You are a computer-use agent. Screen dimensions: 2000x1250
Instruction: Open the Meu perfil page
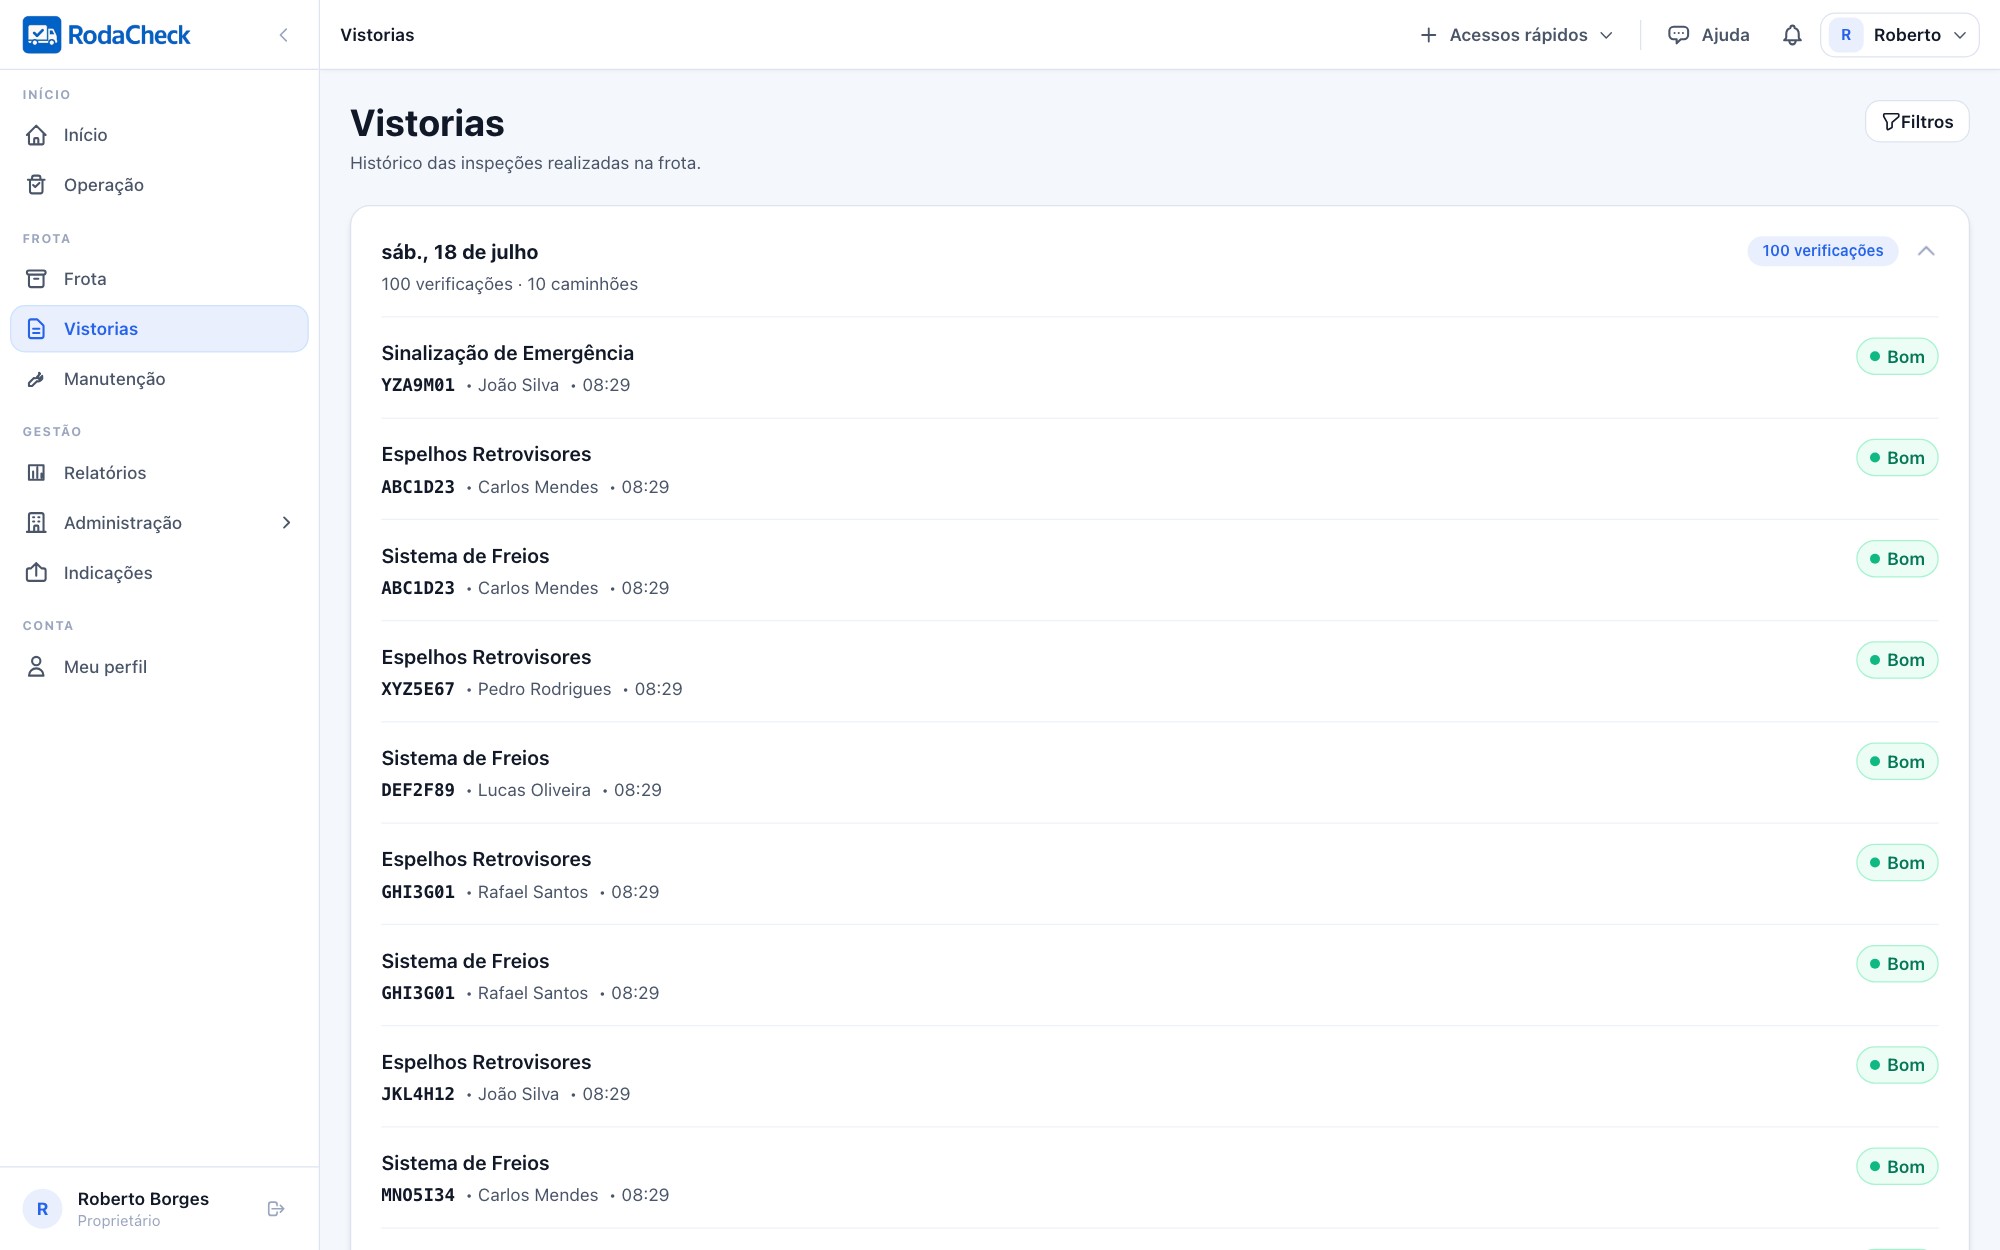160,667
